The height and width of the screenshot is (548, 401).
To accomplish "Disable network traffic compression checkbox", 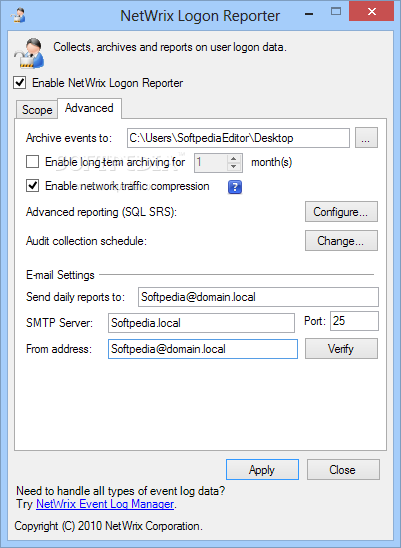I will click(33, 186).
